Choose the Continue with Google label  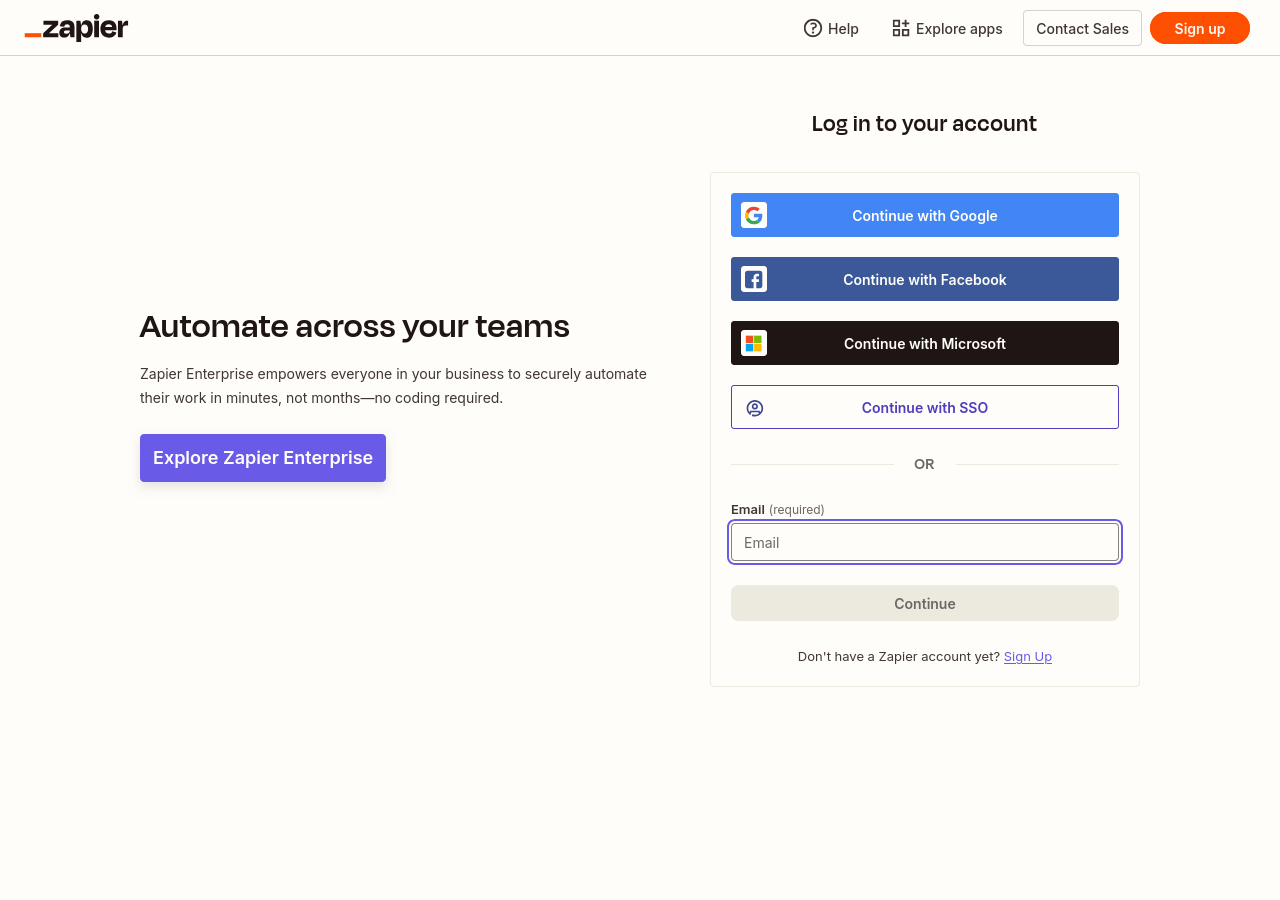[x=924, y=216]
